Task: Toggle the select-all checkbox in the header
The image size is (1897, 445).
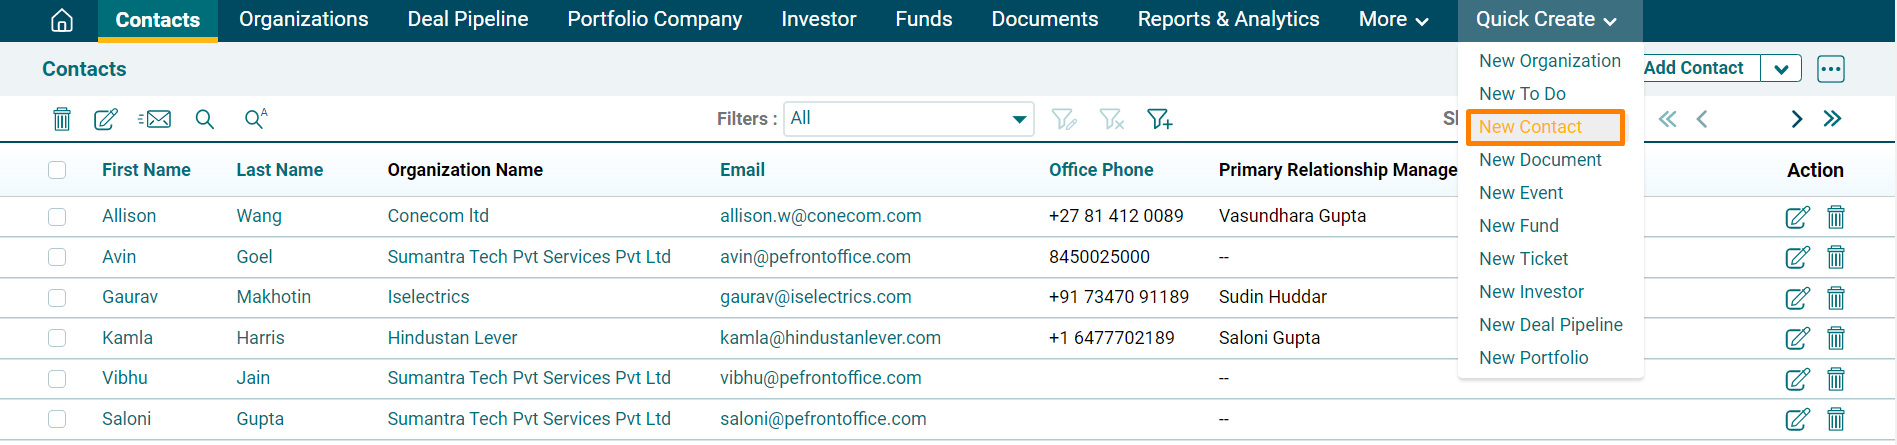Action: click(57, 170)
